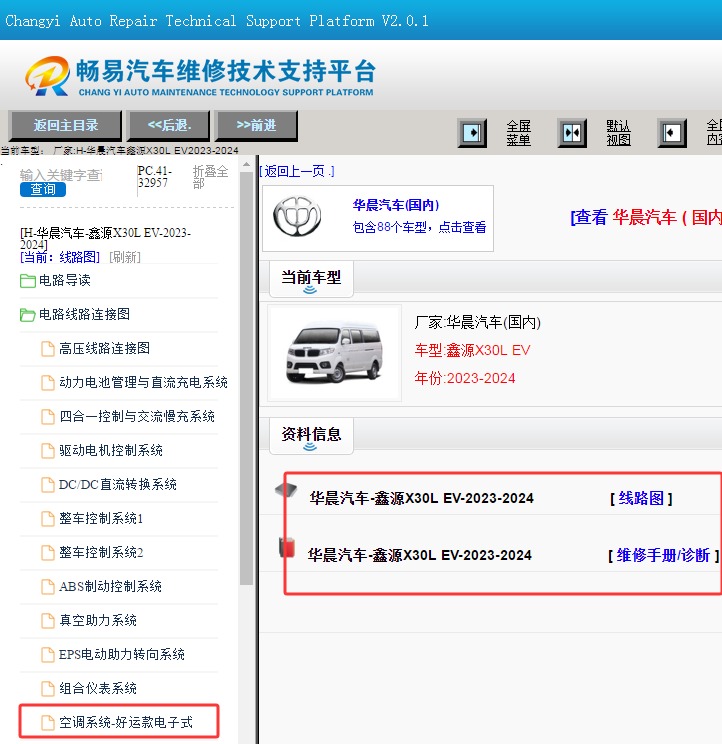
Task: Open the 电路导读 folder icon
Action: click(x=28, y=280)
